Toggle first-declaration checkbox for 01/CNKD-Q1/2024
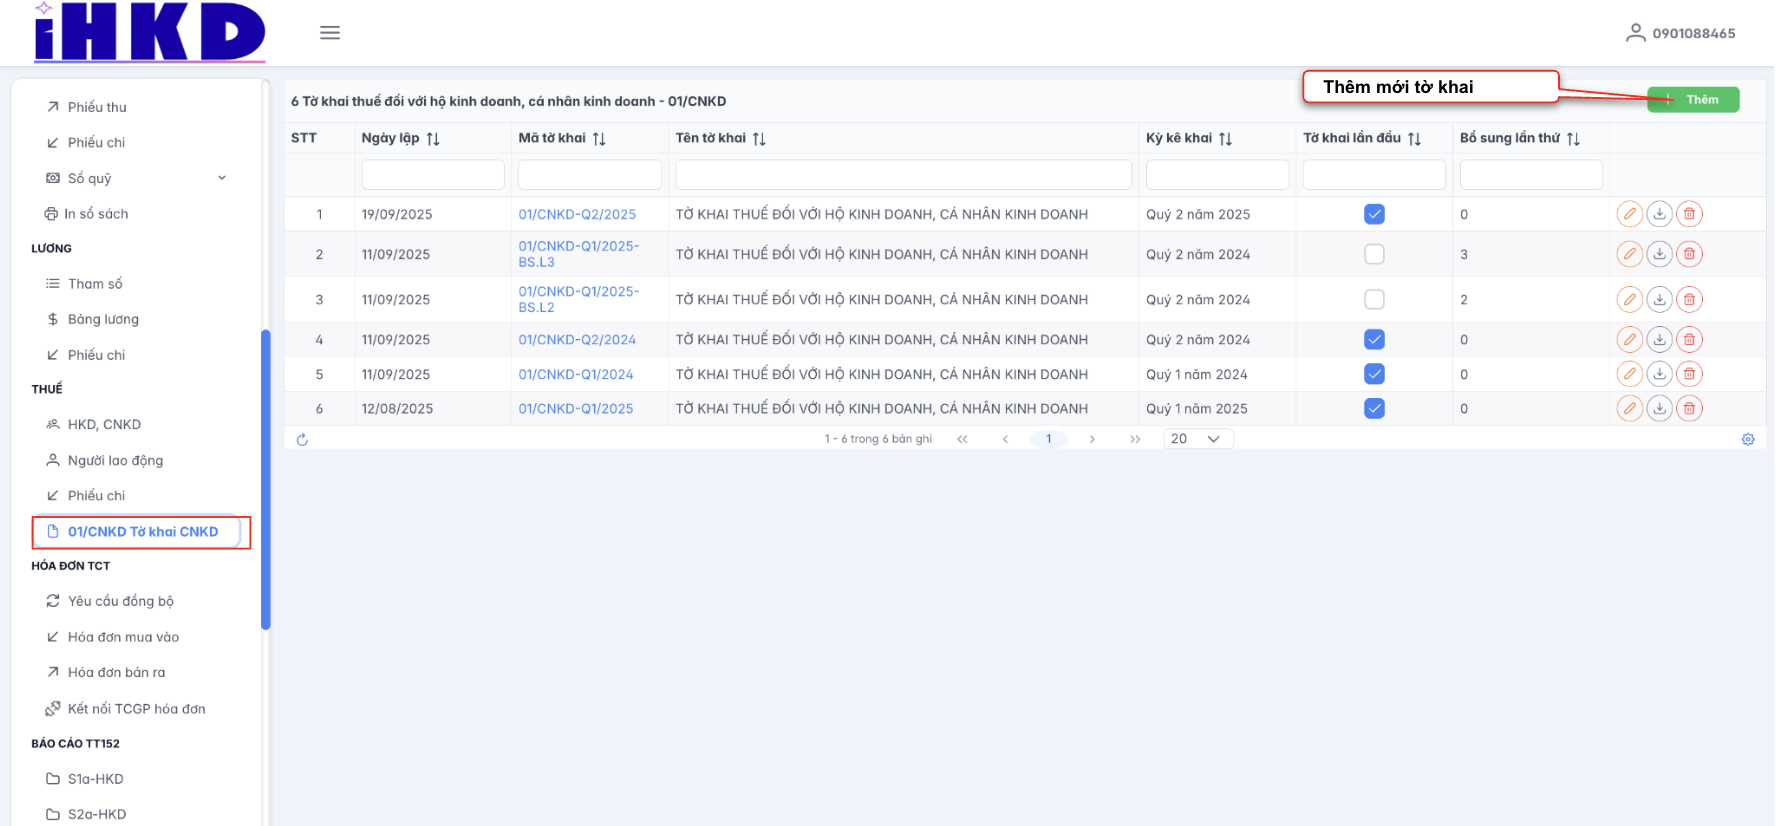1776x826 pixels. click(x=1374, y=374)
